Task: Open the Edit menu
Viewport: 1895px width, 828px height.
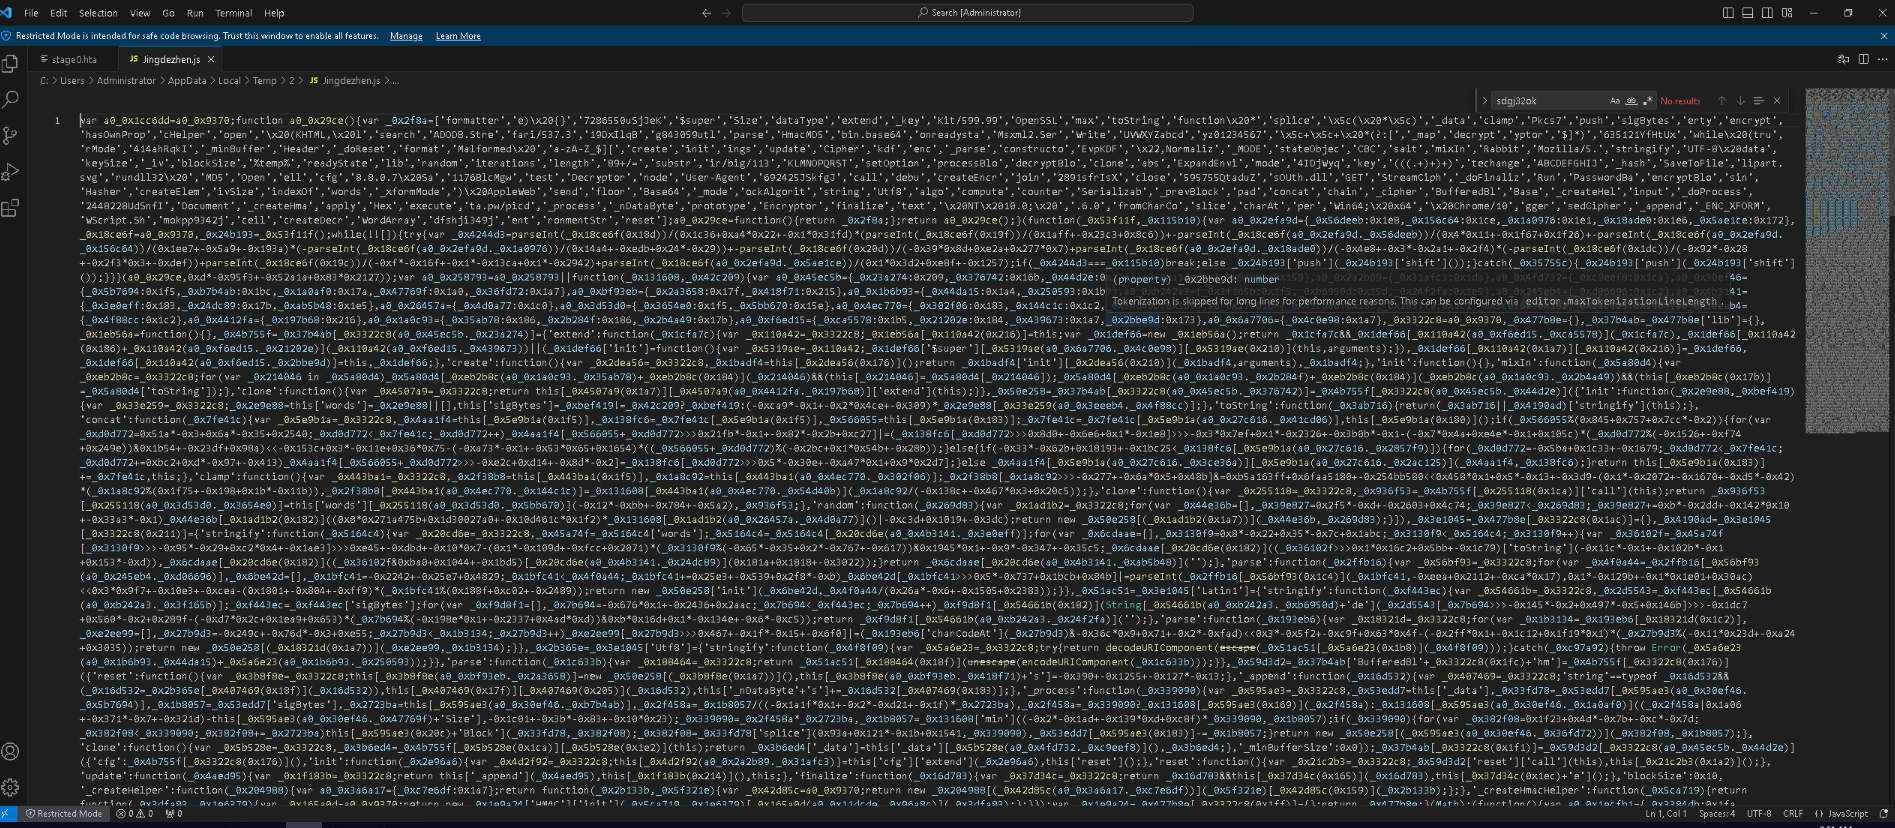Action: click(x=59, y=13)
